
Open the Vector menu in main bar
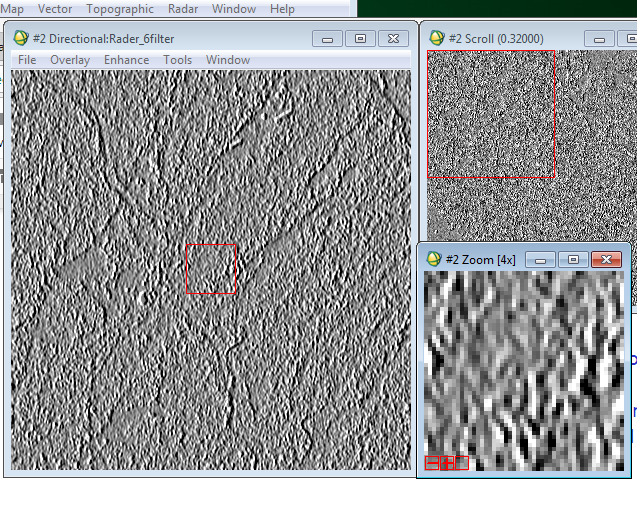click(55, 9)
